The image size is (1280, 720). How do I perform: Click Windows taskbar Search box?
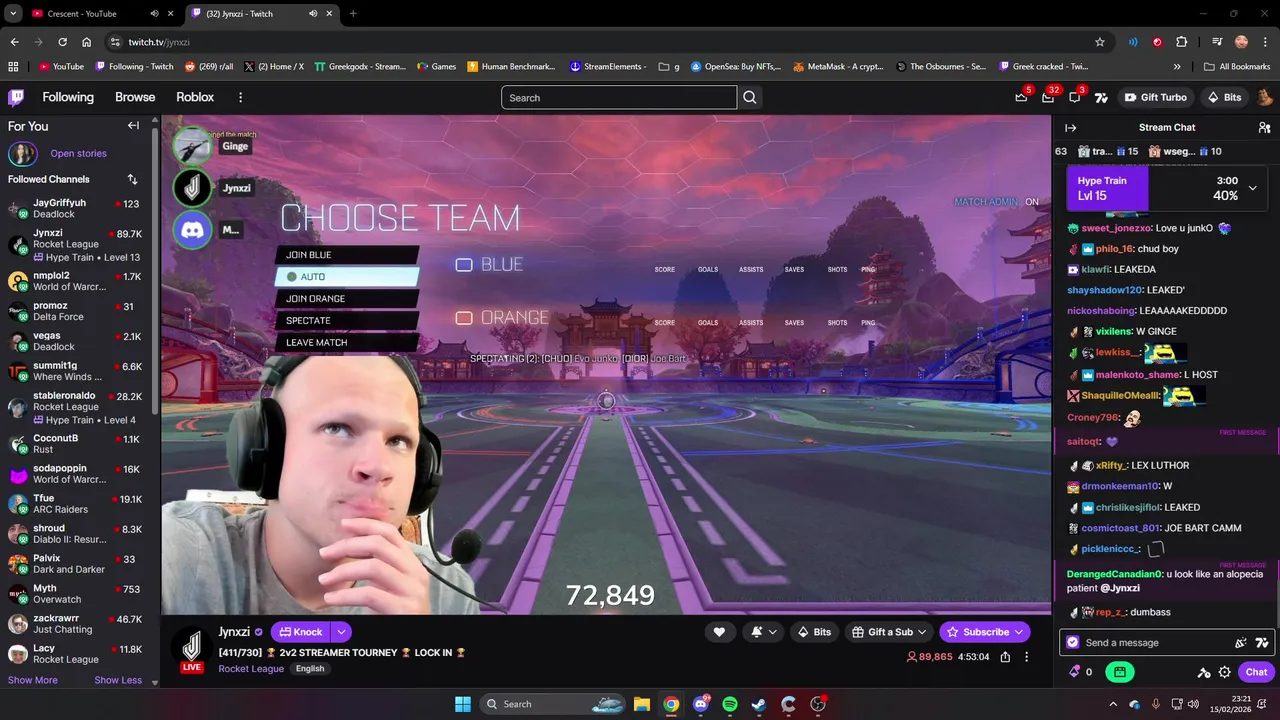point(552,704)
